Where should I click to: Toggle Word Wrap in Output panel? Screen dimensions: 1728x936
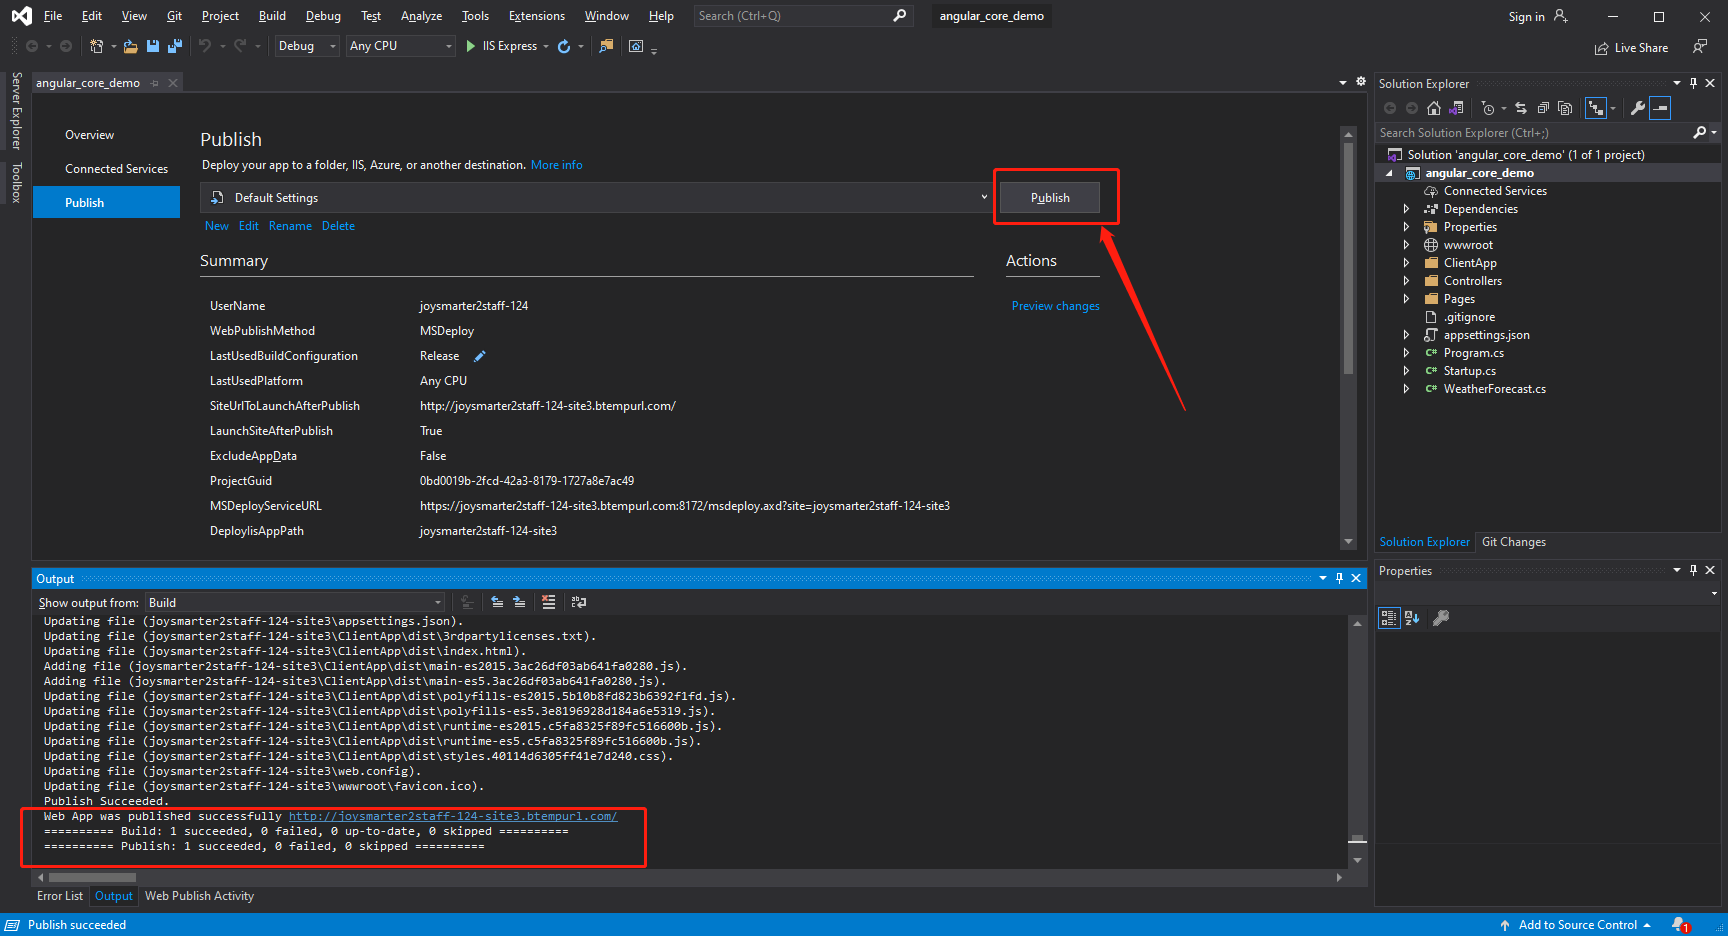(579, 602)
